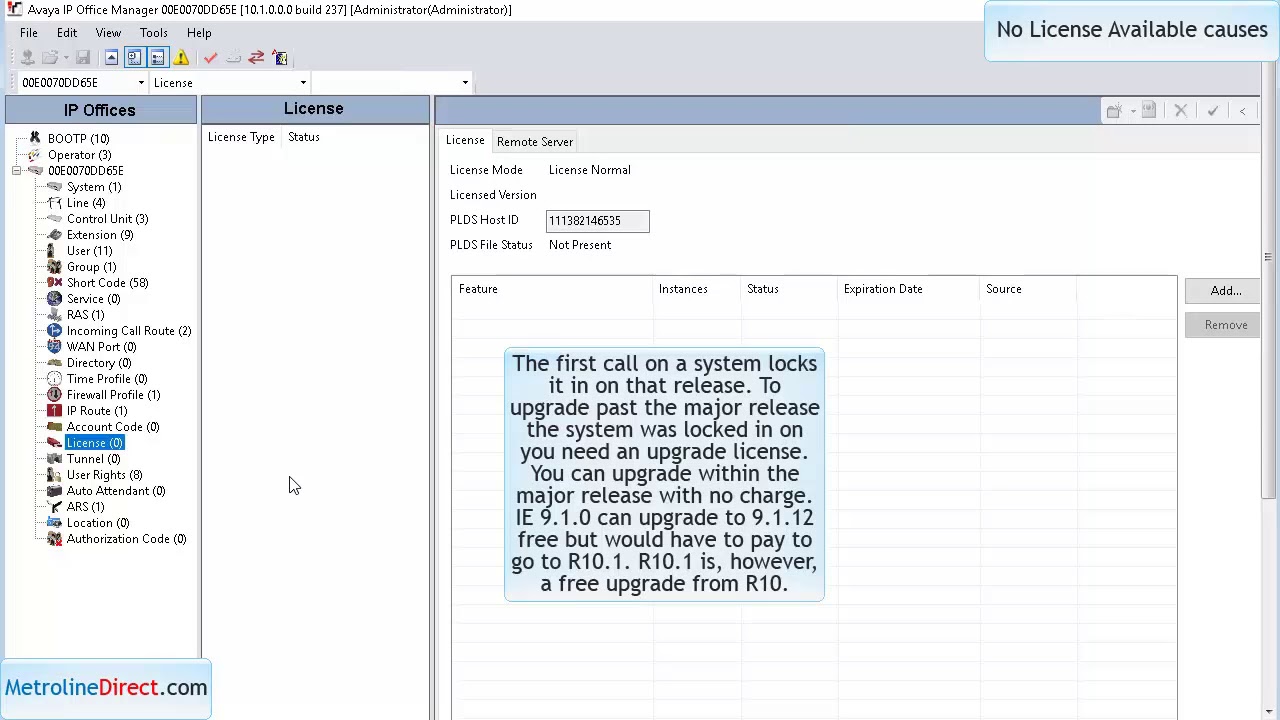The height and width of the screenshot is (720, 1280).
Task: Select Extension (9) tree item
Action: coord(100,235)
